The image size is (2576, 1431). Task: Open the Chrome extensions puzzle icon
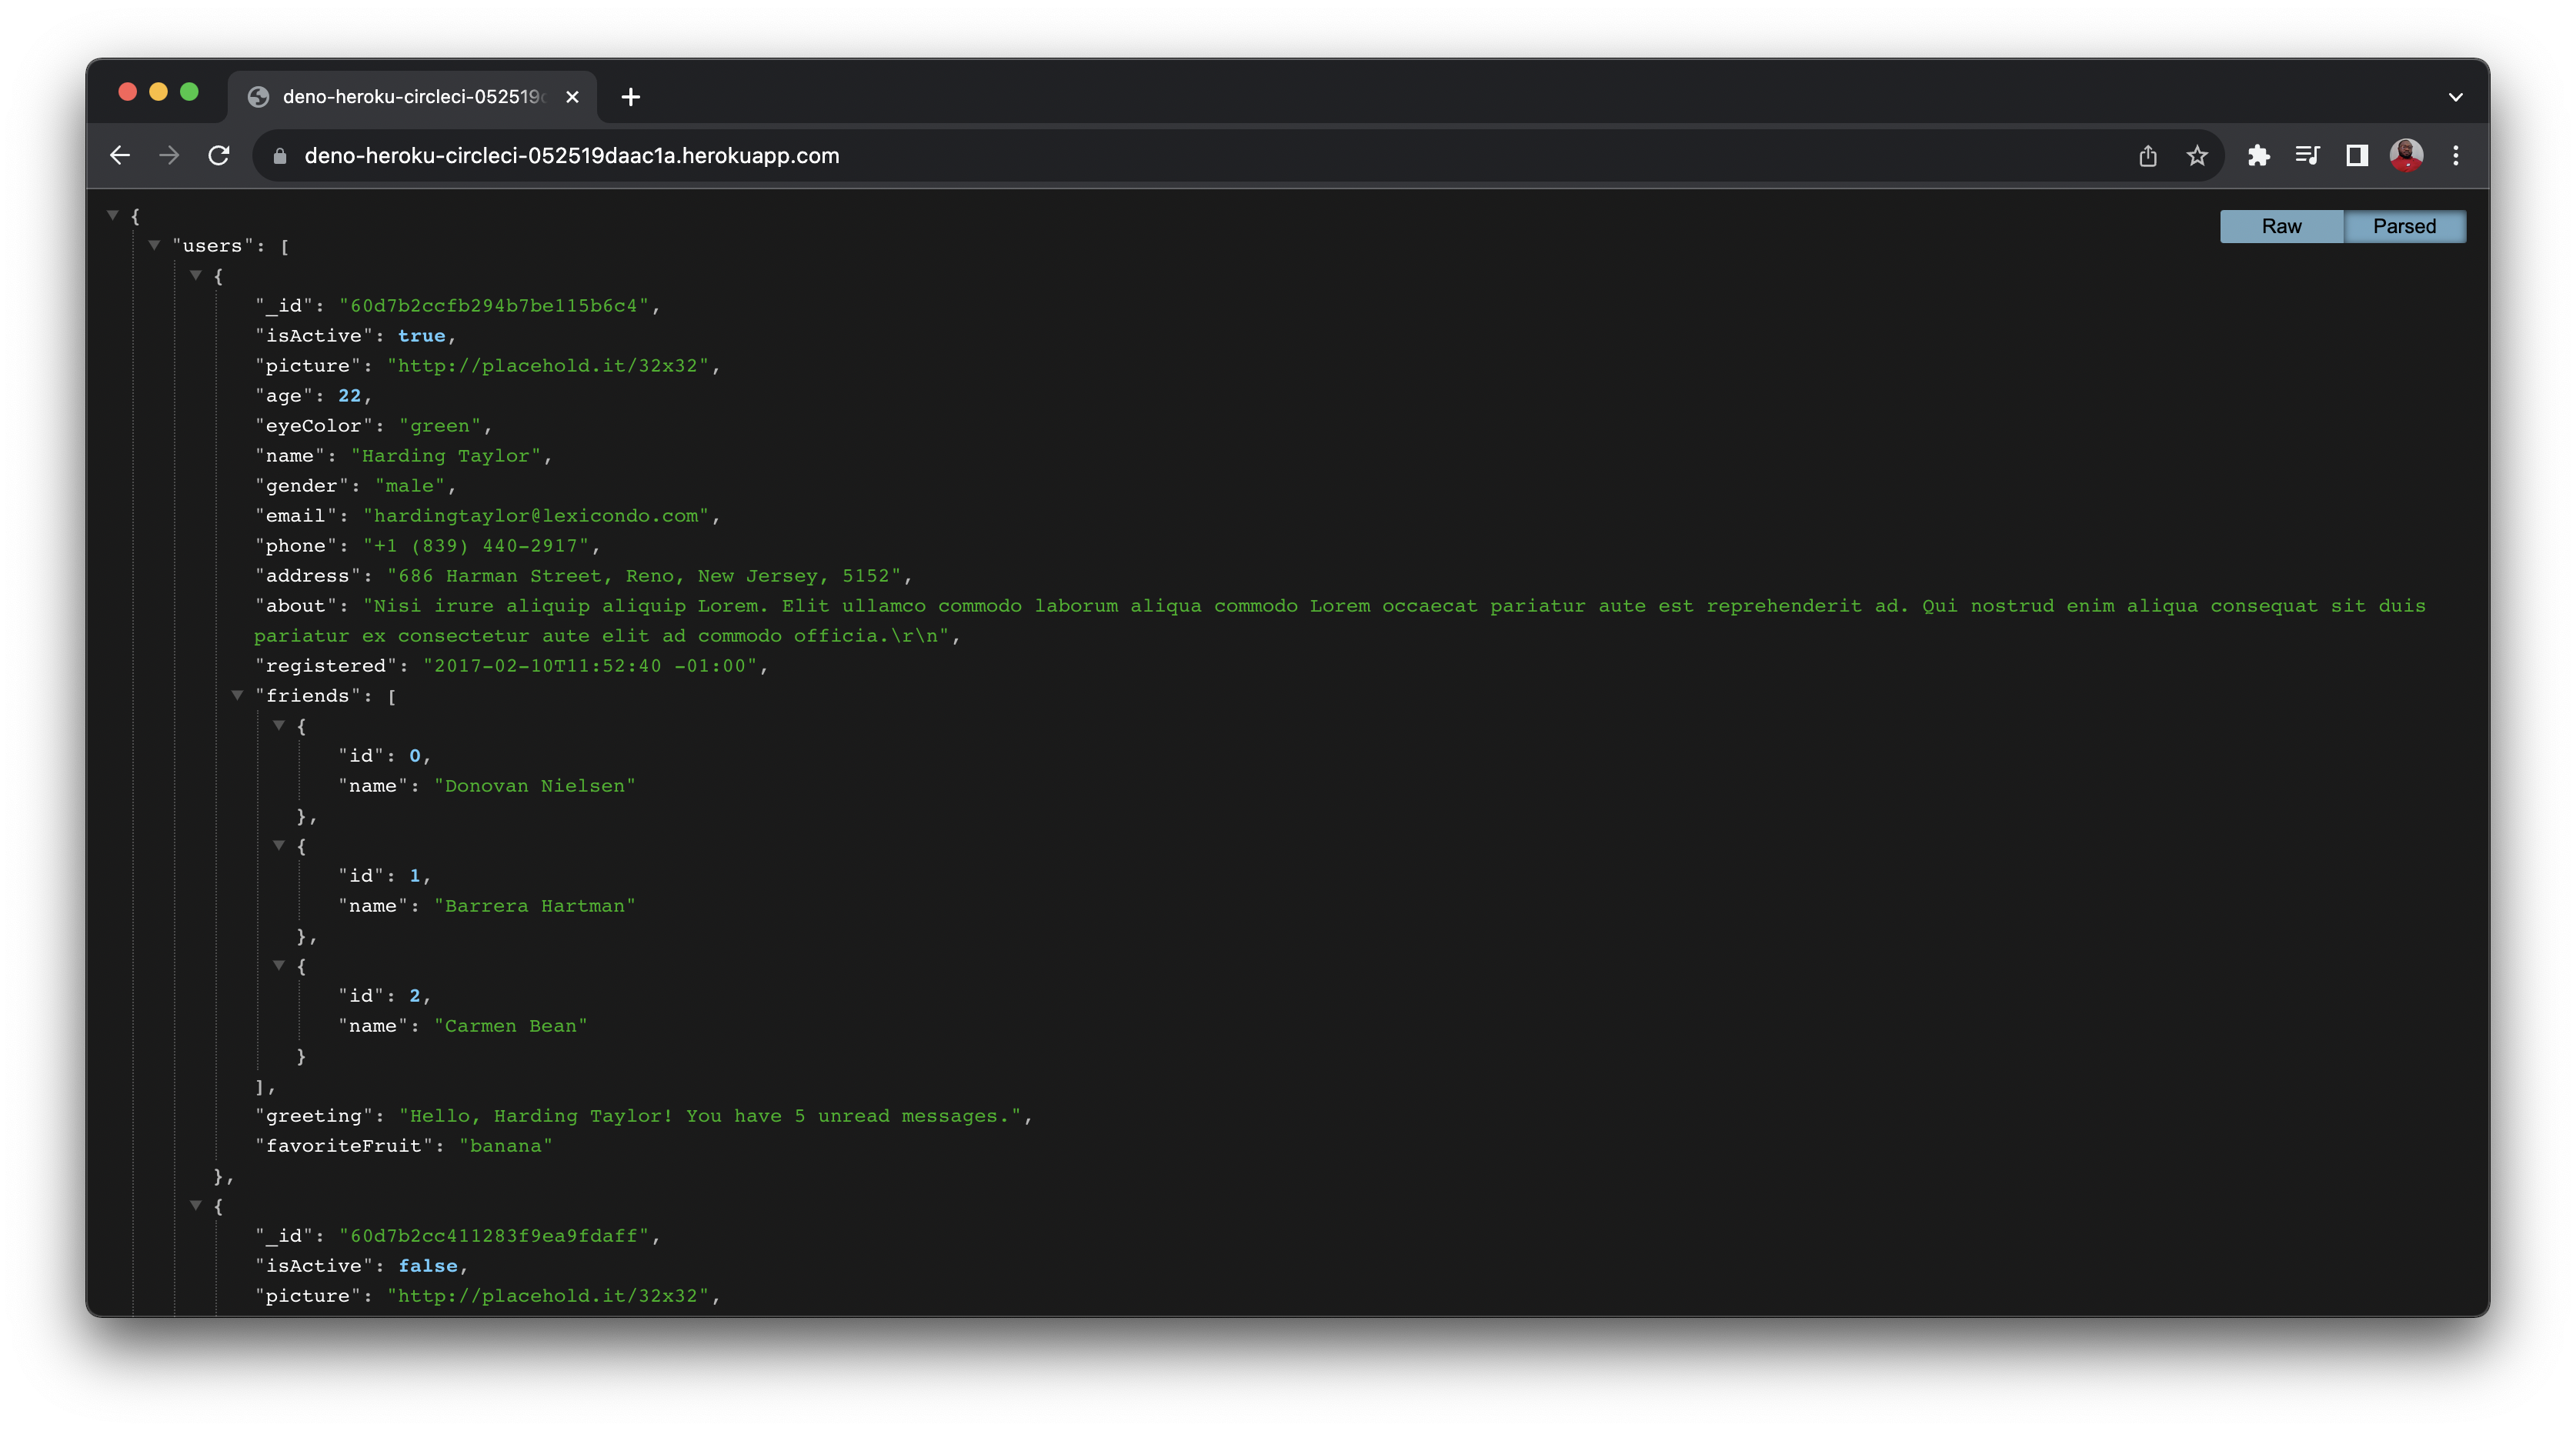2259,155
